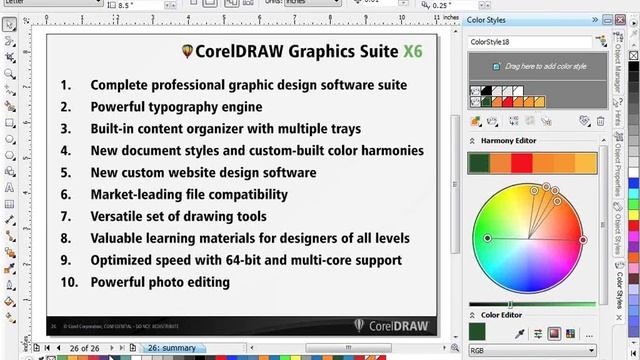
Task: Select the Outline Pen tool
Action: pyautogui.click(x=9, y=285)
